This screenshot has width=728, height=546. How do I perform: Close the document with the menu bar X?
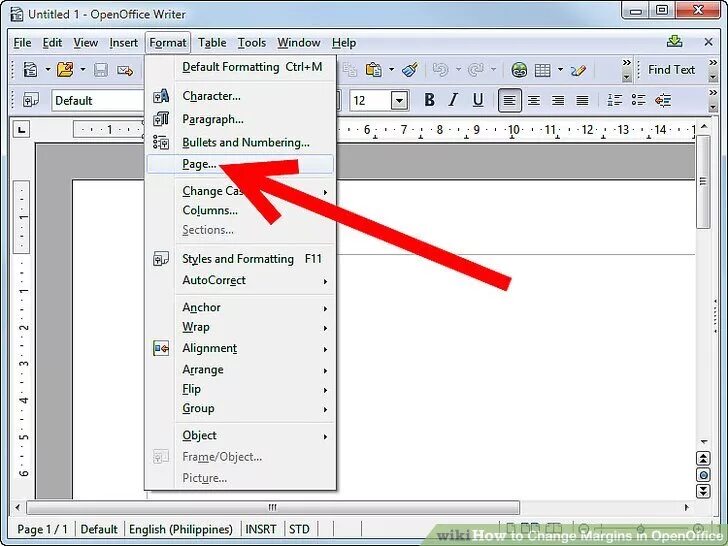point(708,42)
